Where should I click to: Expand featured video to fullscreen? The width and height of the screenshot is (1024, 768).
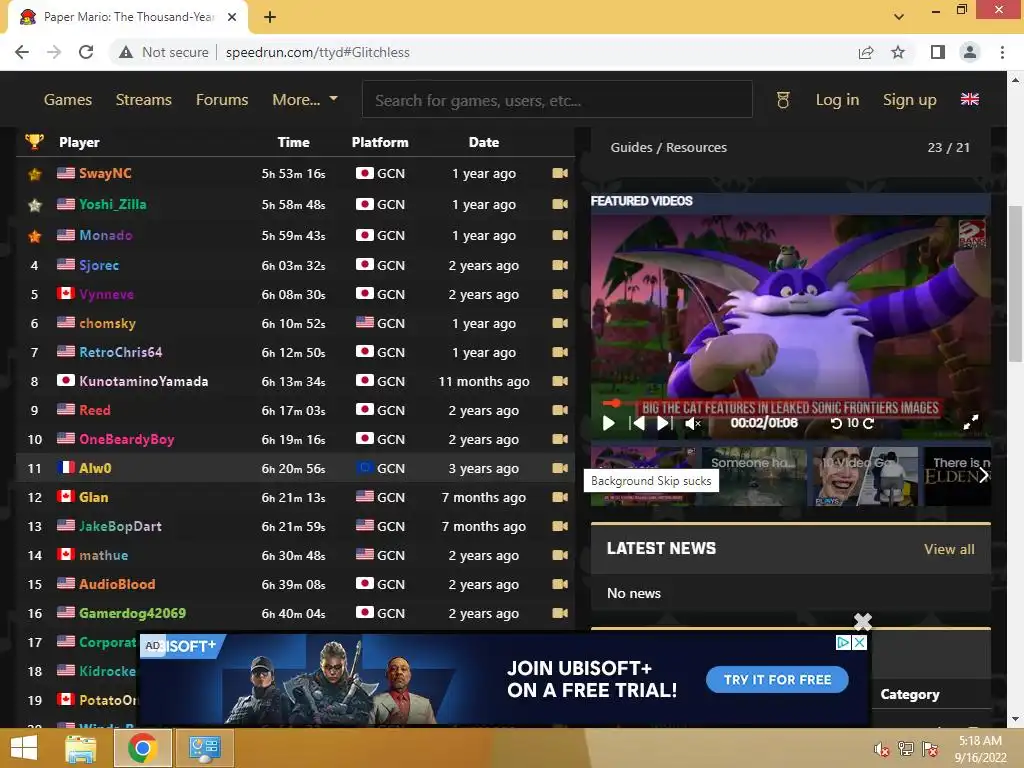[x=971, y=422]
